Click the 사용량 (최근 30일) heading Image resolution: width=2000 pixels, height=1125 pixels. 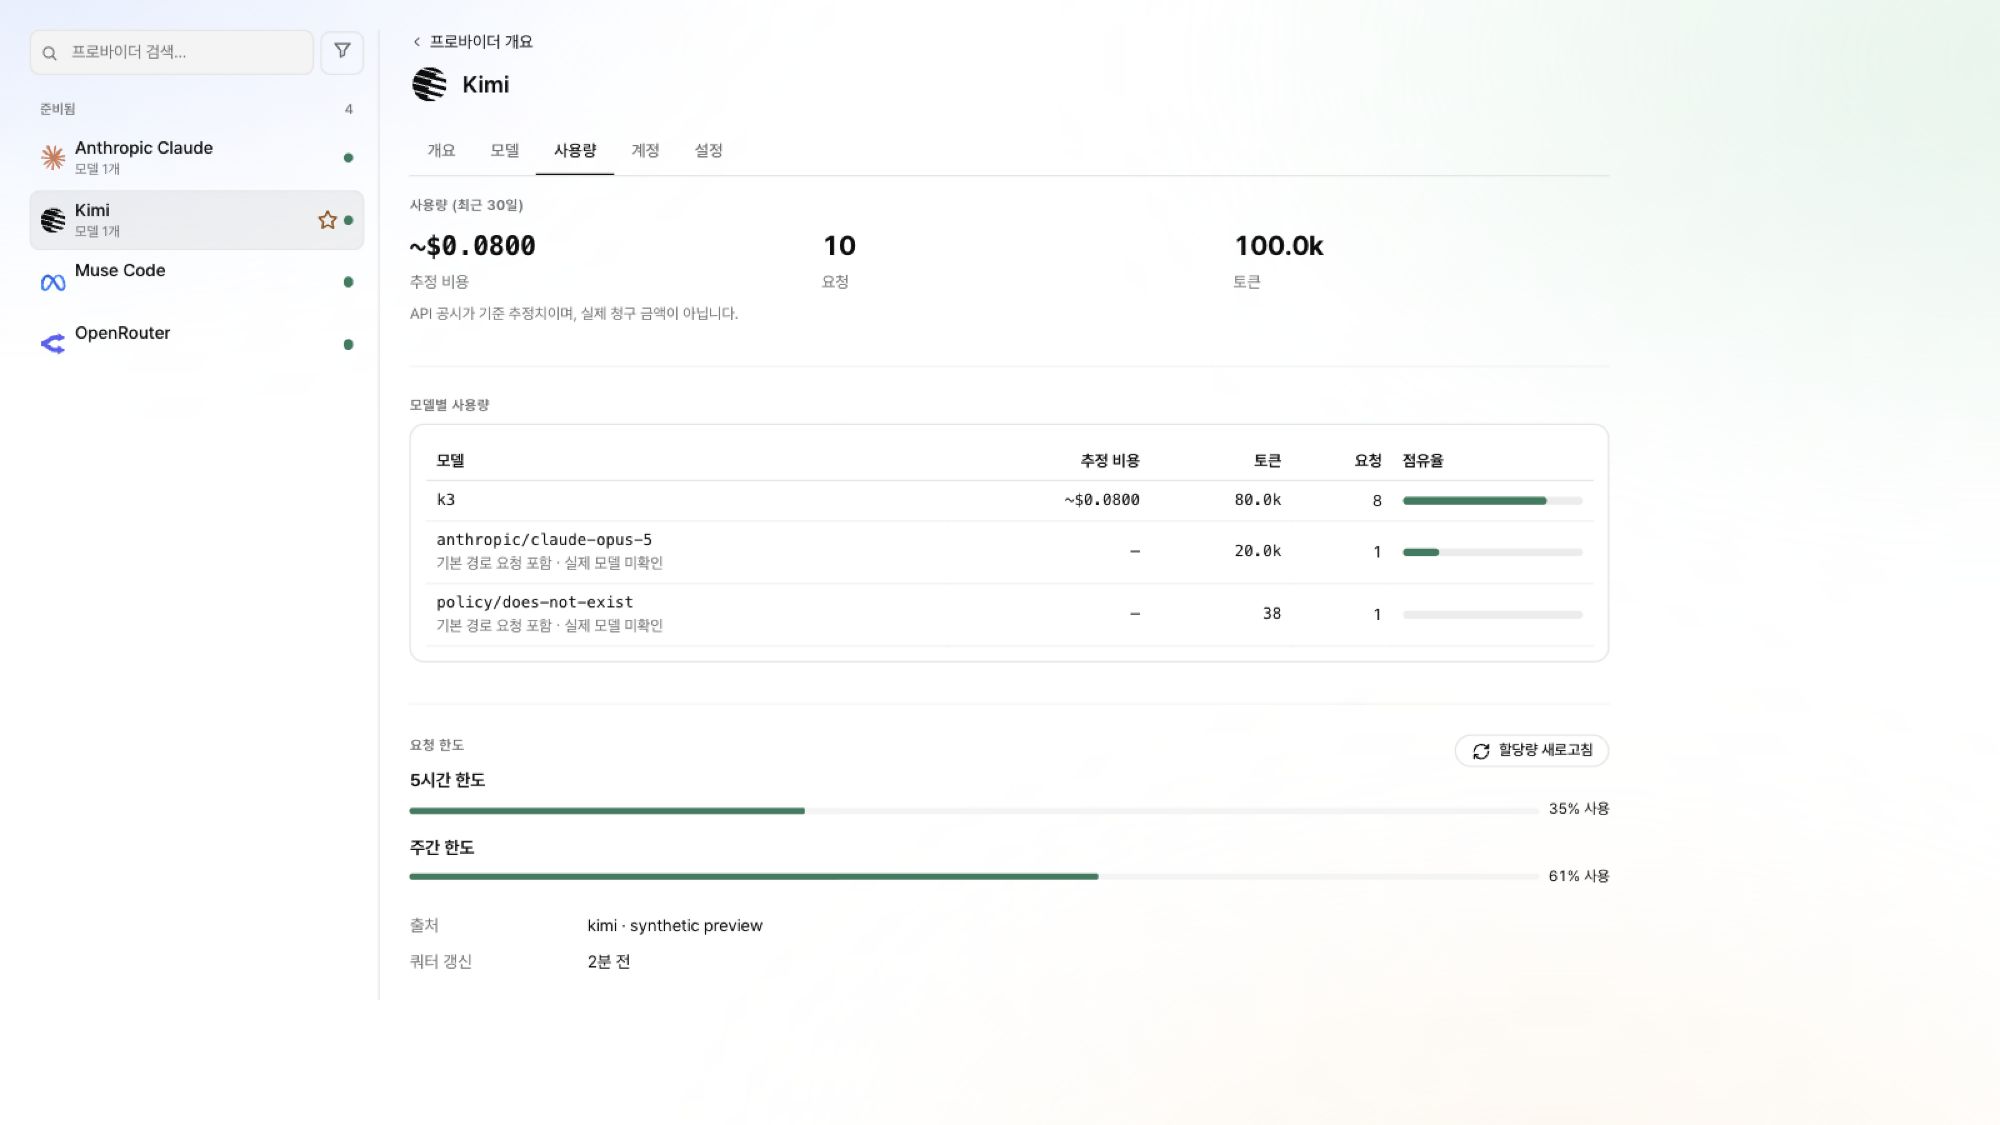466,205
